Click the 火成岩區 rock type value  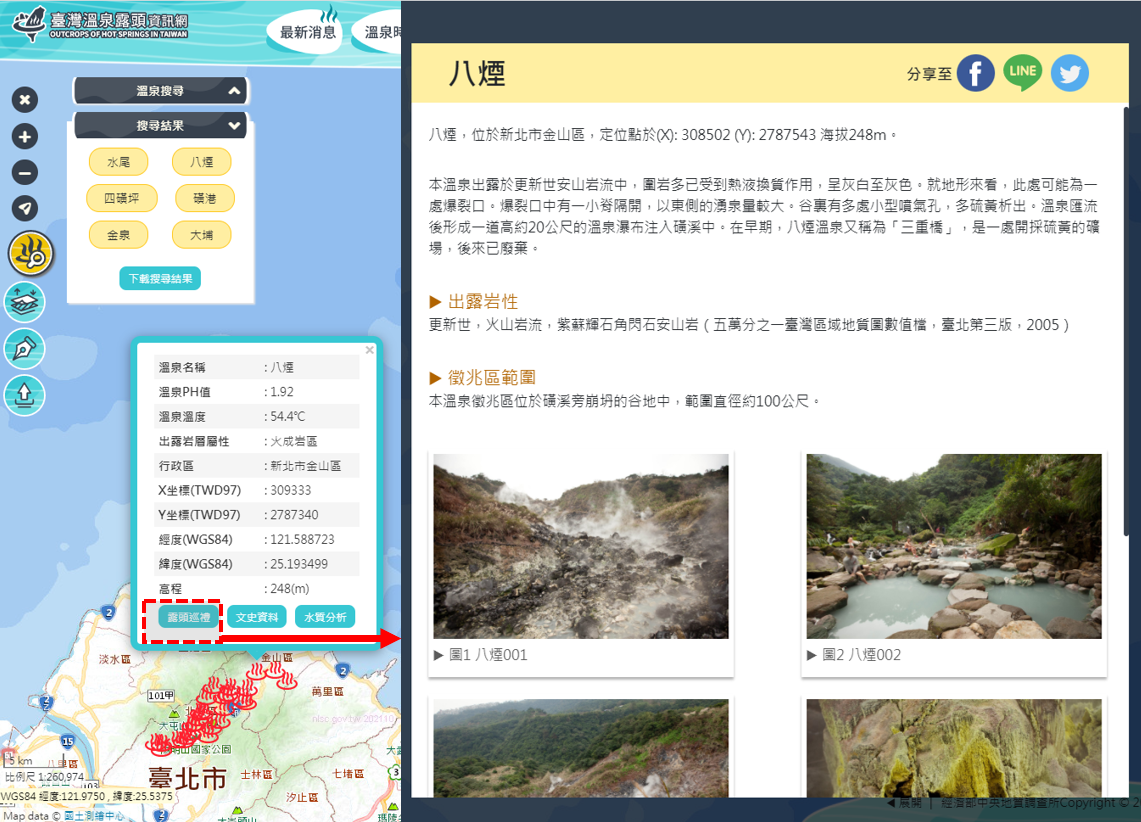(294, 441)
